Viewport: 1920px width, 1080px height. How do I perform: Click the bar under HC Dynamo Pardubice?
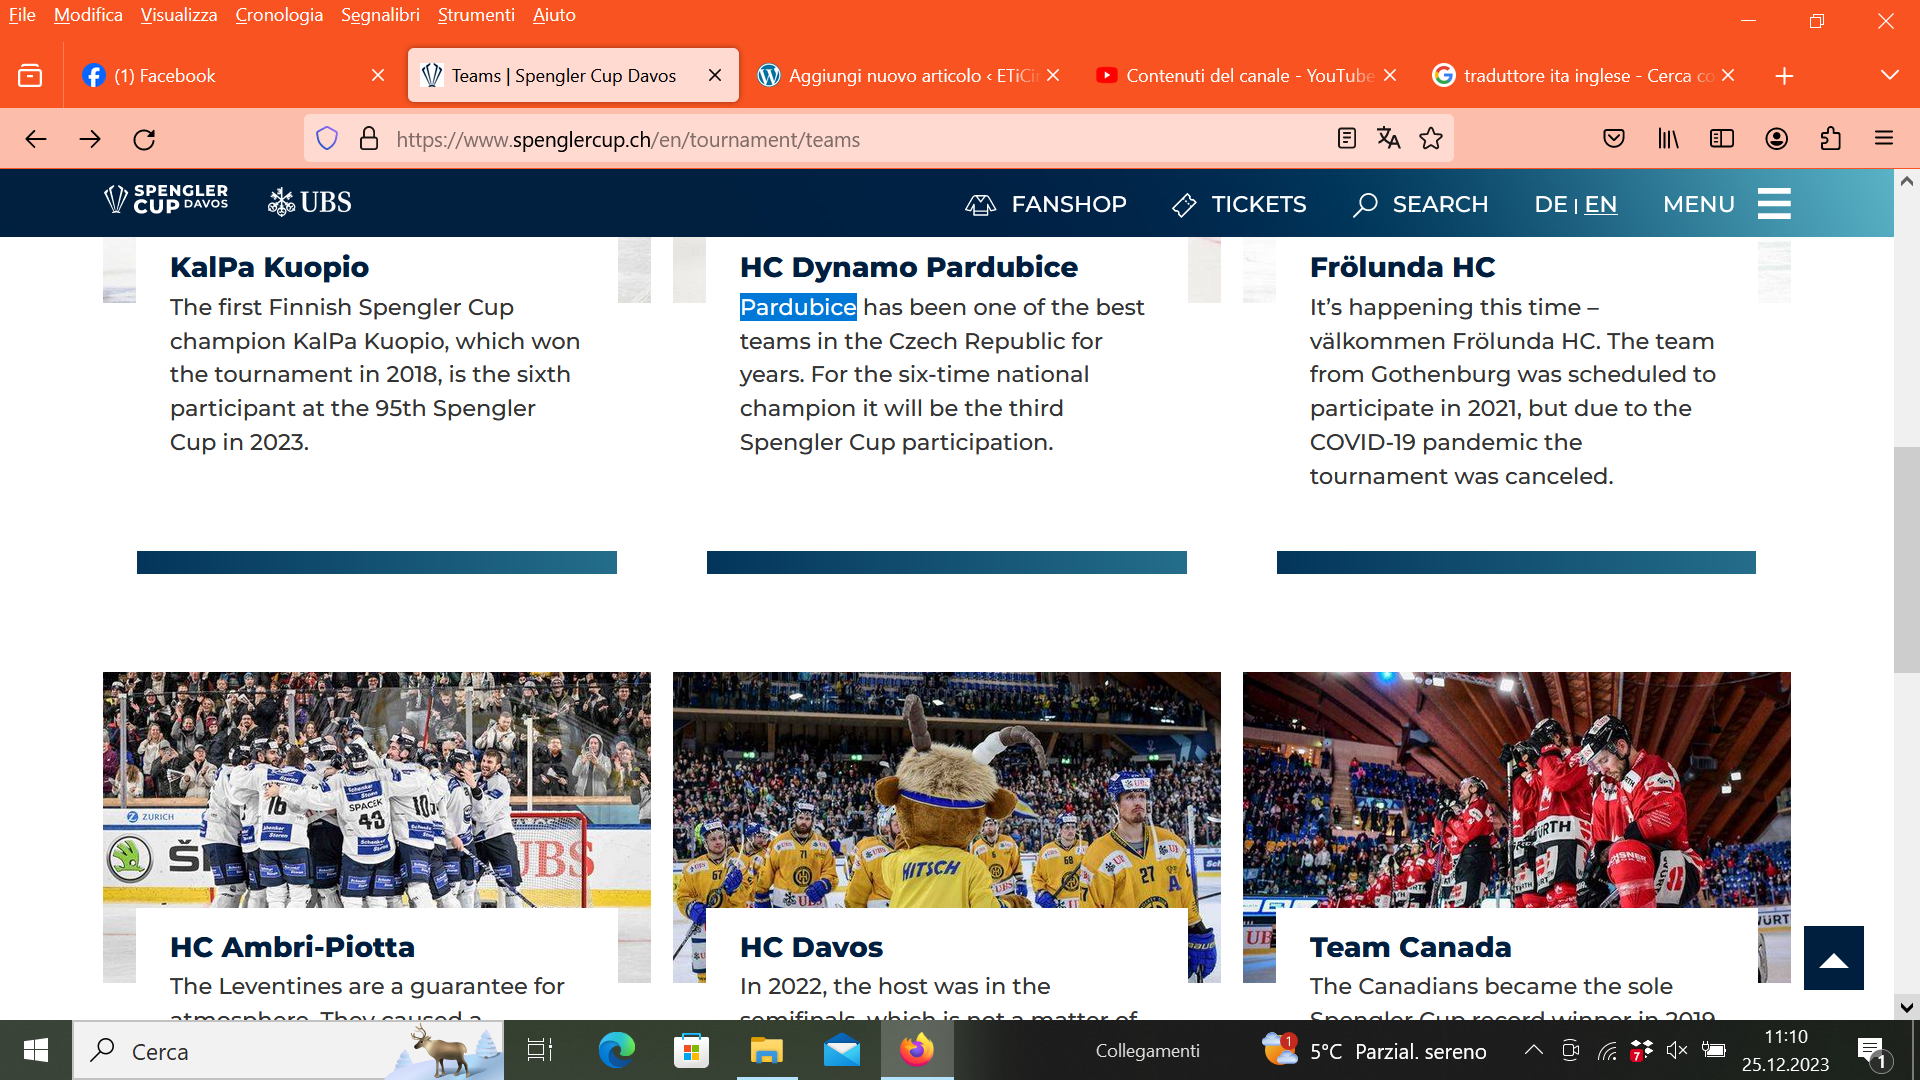[947, 562]
